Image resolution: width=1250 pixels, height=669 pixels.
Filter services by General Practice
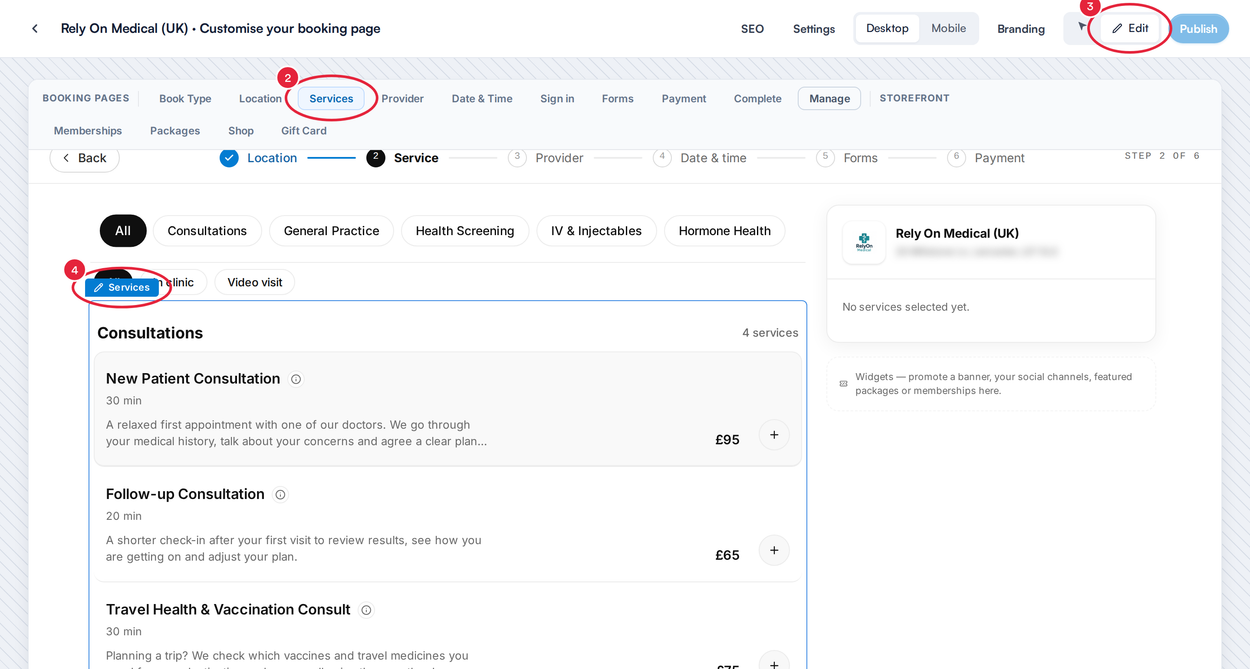[331, 231]
